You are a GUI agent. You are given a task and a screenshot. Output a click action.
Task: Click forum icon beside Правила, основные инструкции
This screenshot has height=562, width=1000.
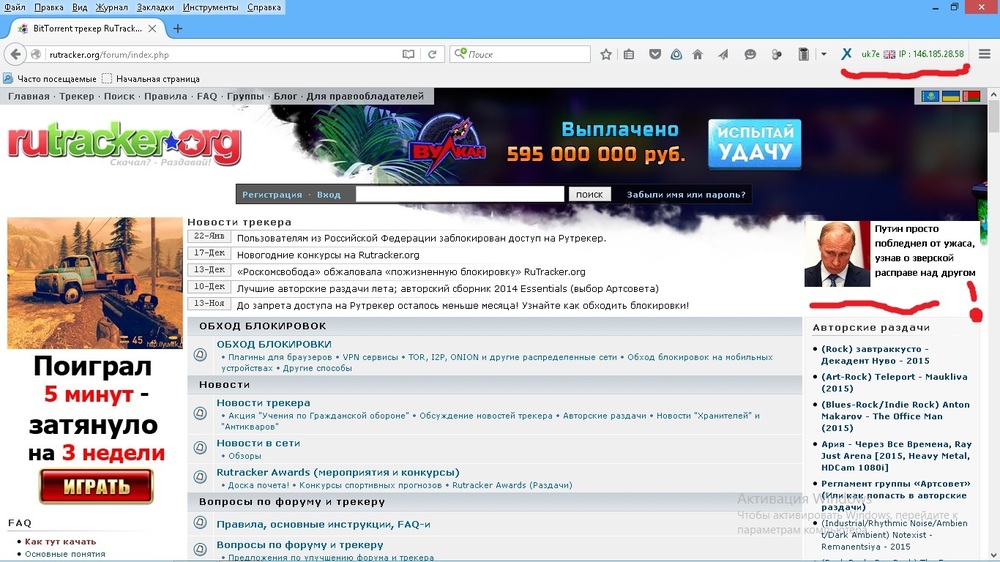(200, 523)
